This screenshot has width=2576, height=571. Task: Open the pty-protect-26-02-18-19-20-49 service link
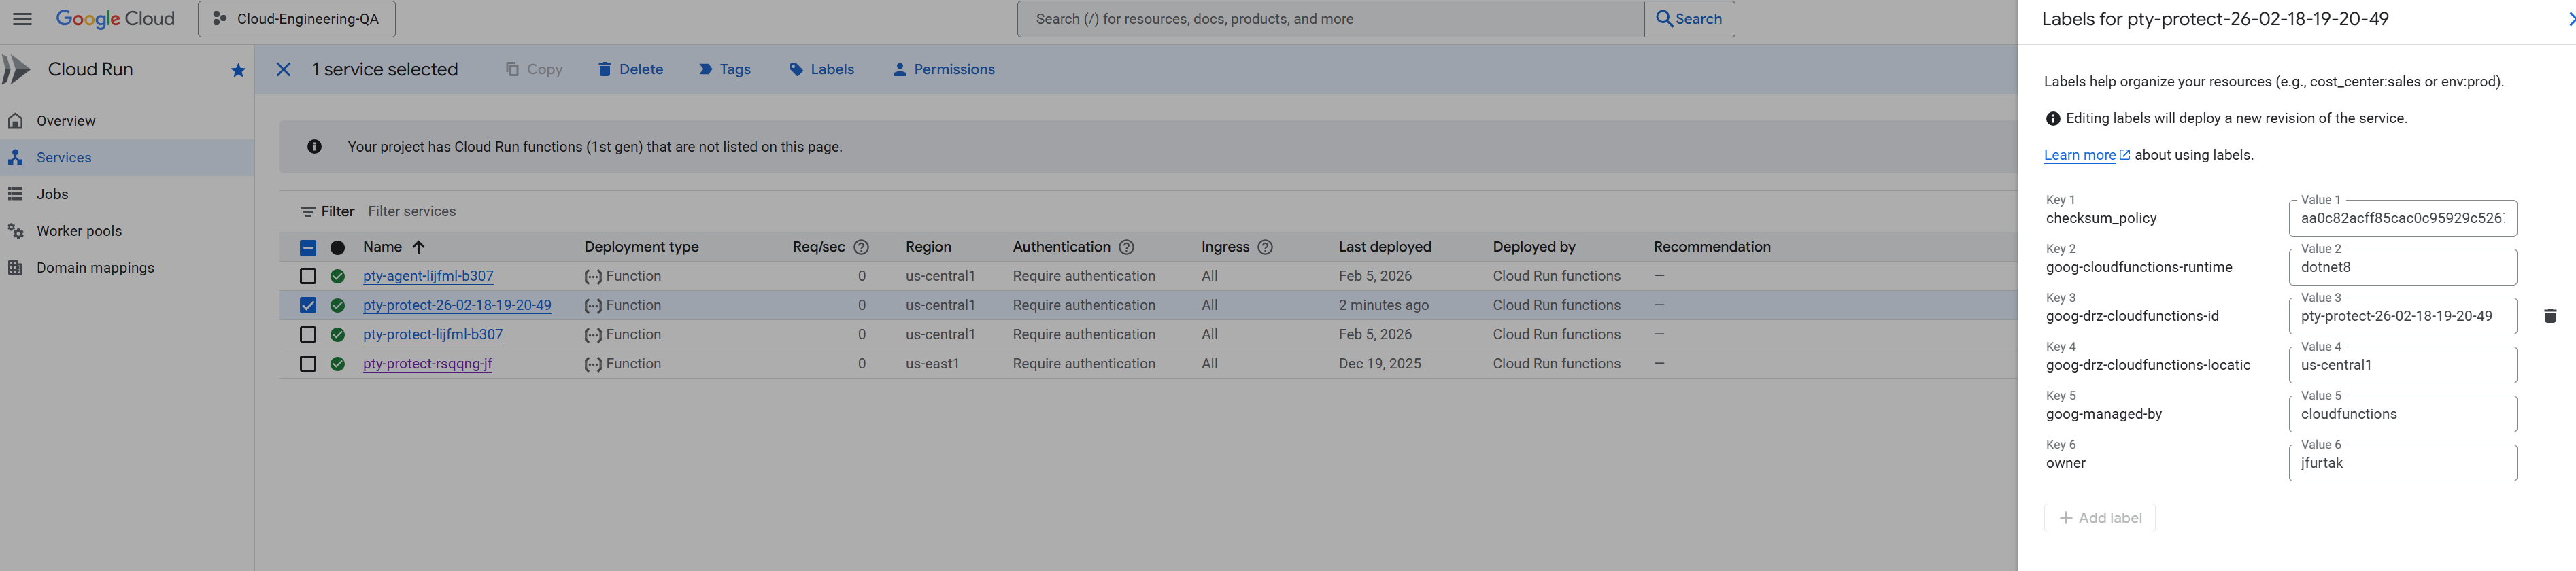tap(457, 306)
